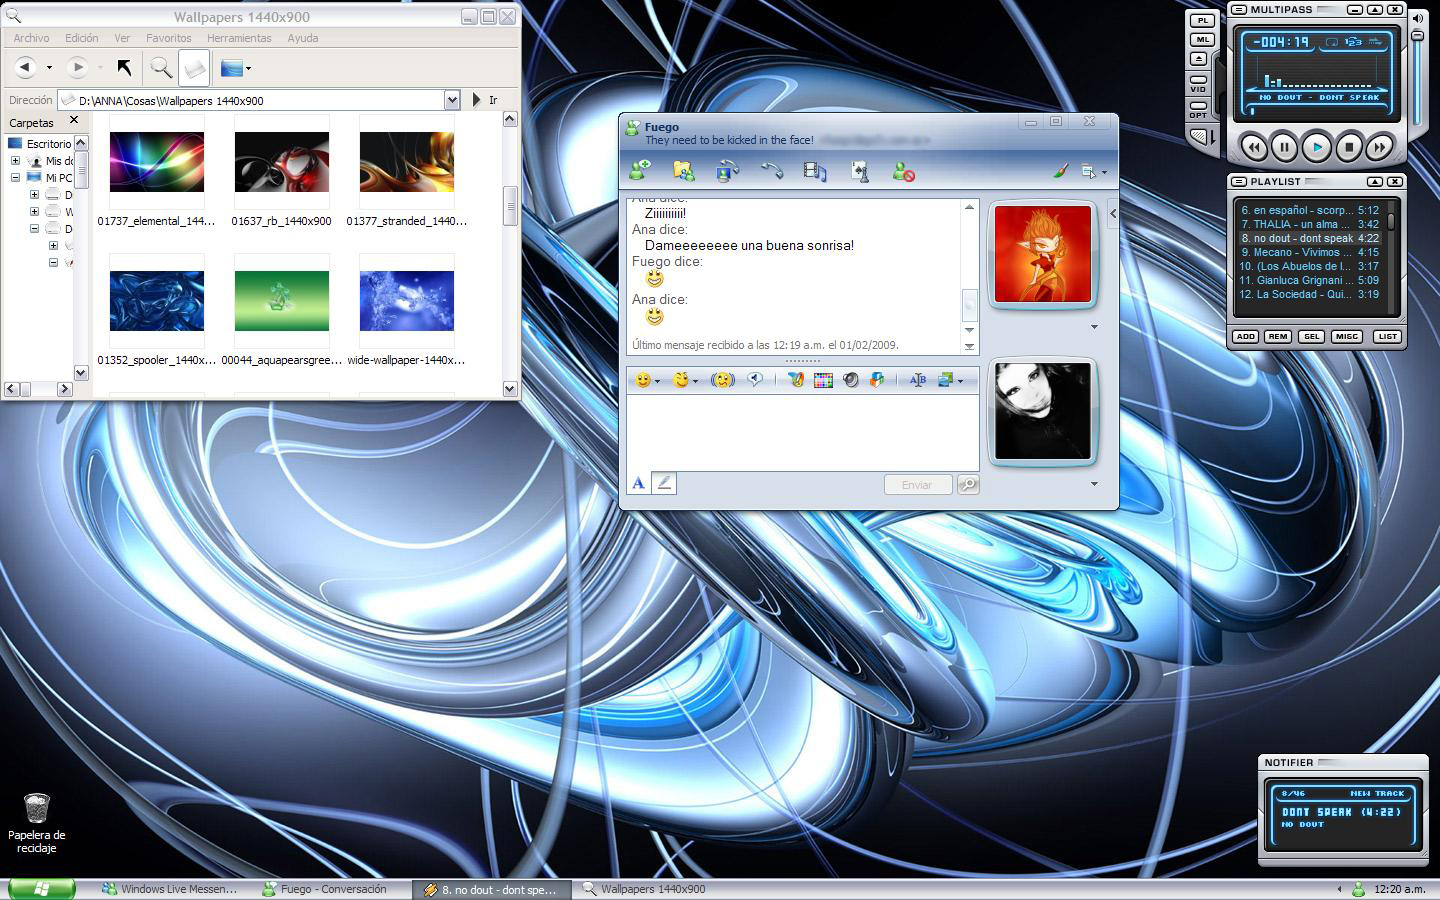This screenshot has height=900, width=1440.
Task: Open the Herramientas menu
Action: coord(239,38)
